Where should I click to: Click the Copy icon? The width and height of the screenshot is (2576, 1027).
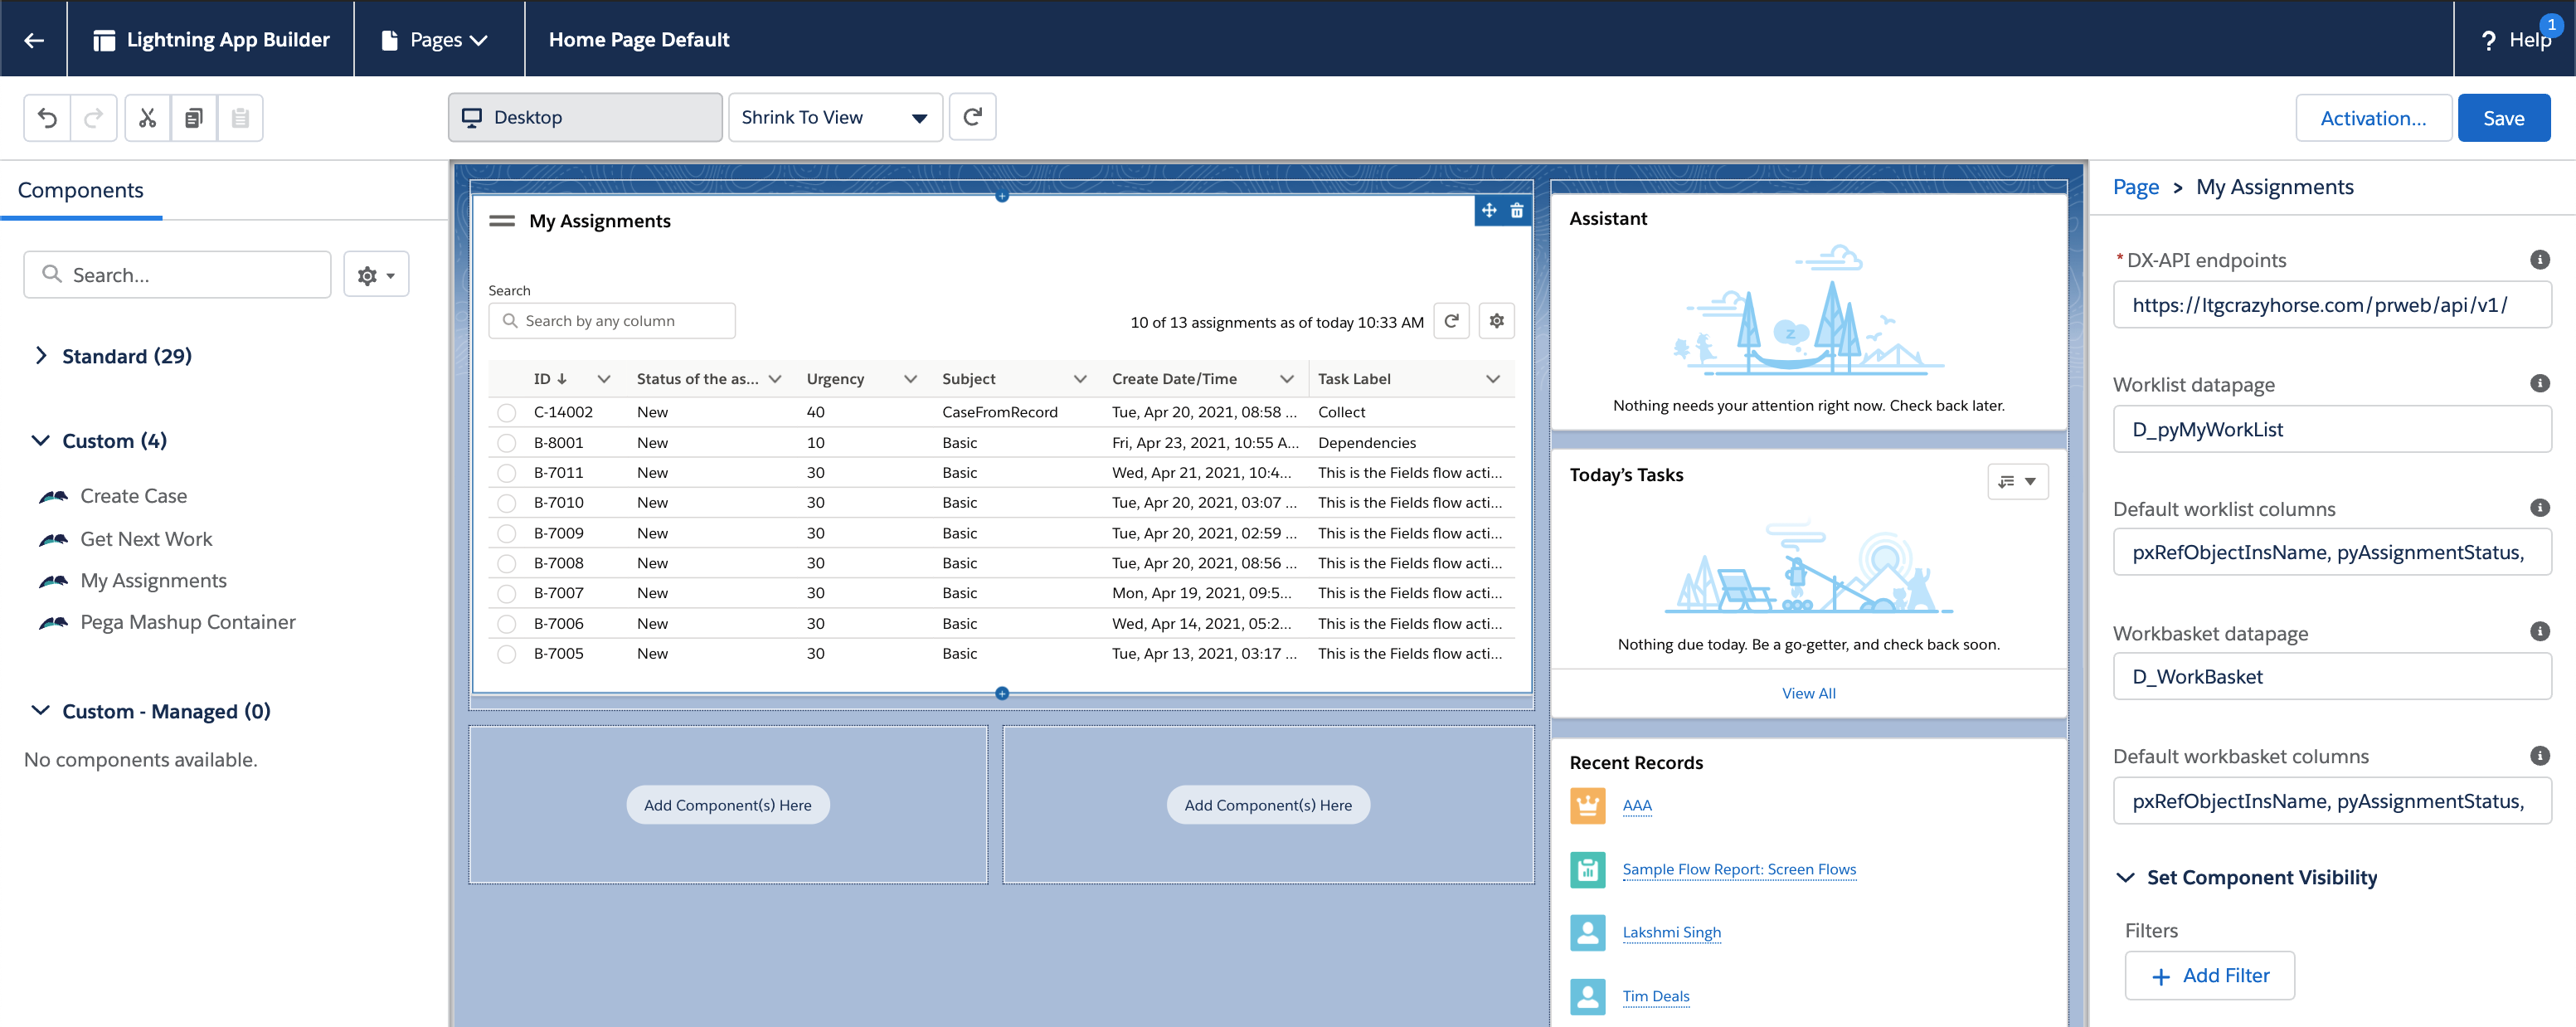point(193,117)
